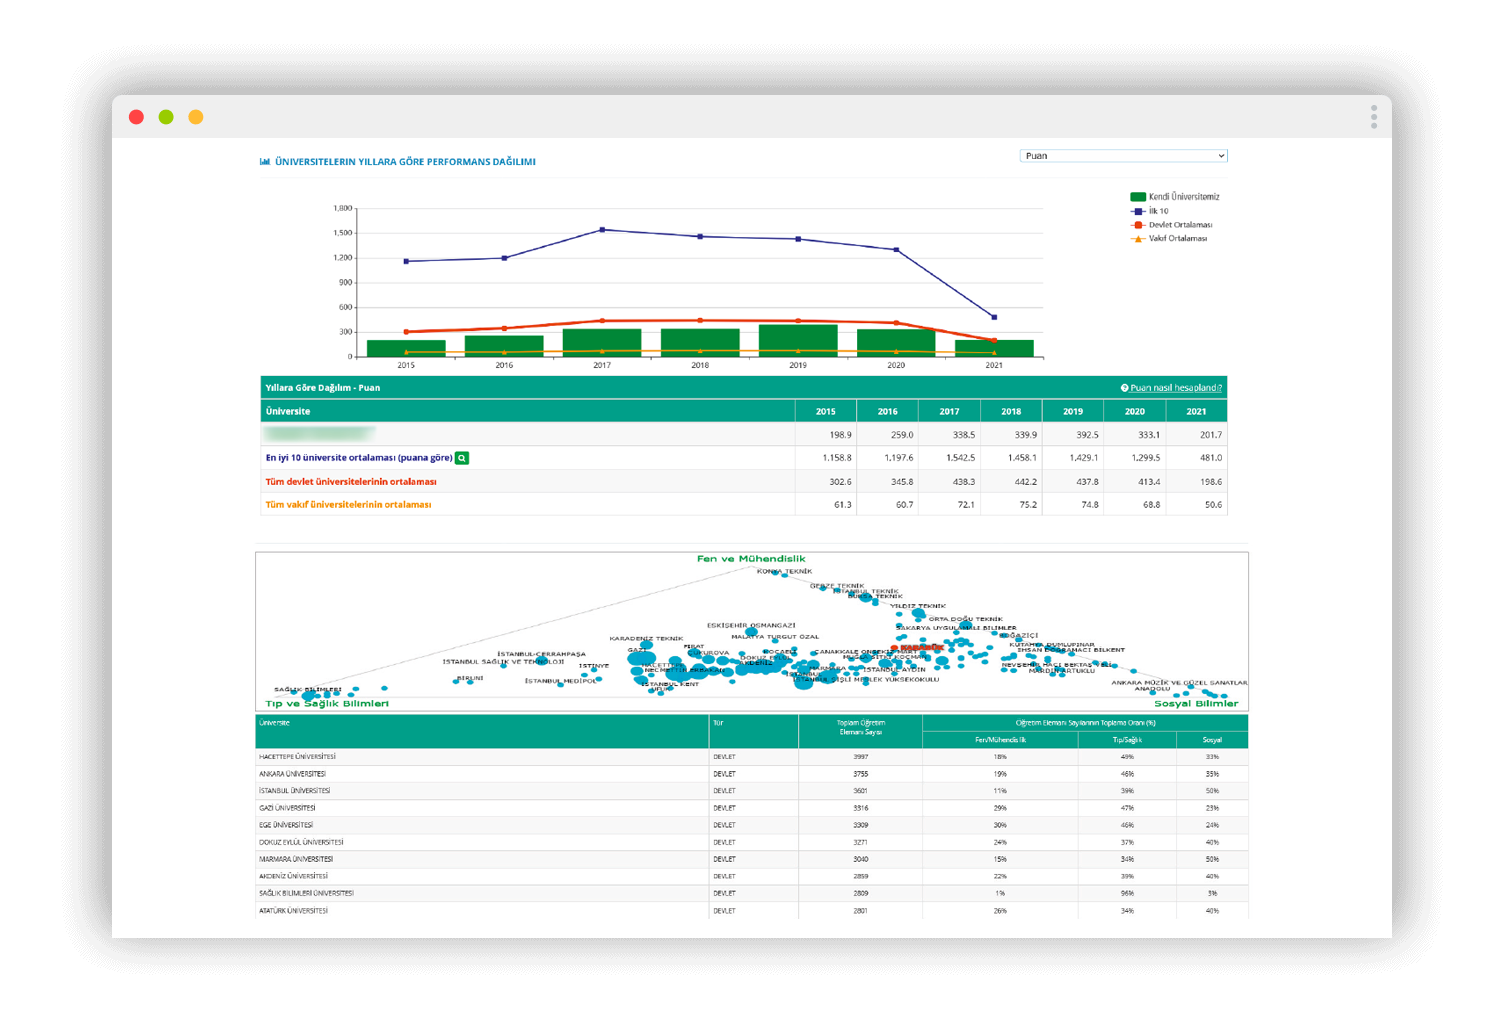Sort by 'Sosyal' column header
Image resolution: width=1504 pixels, height=1018 pixels.
(1212, 740)
